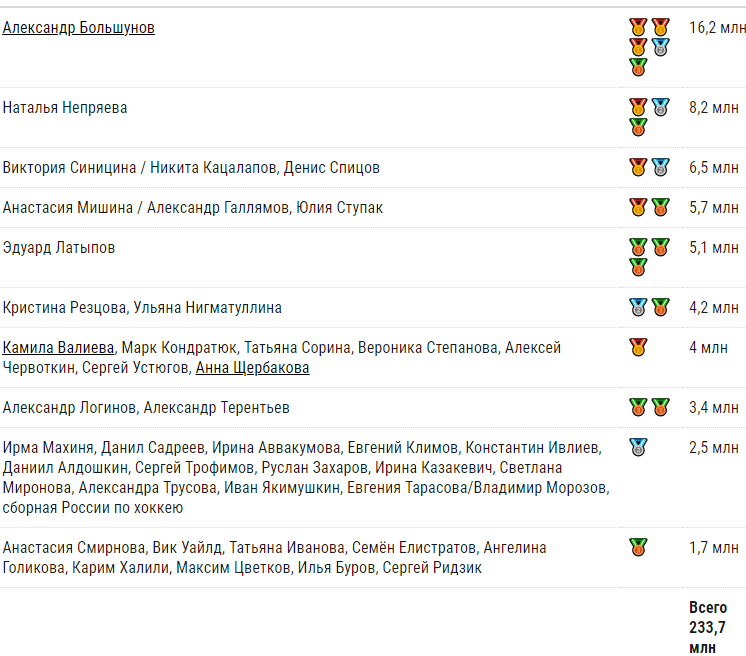Click the silver medal in Ирма Махиня row

click(638, 447)
